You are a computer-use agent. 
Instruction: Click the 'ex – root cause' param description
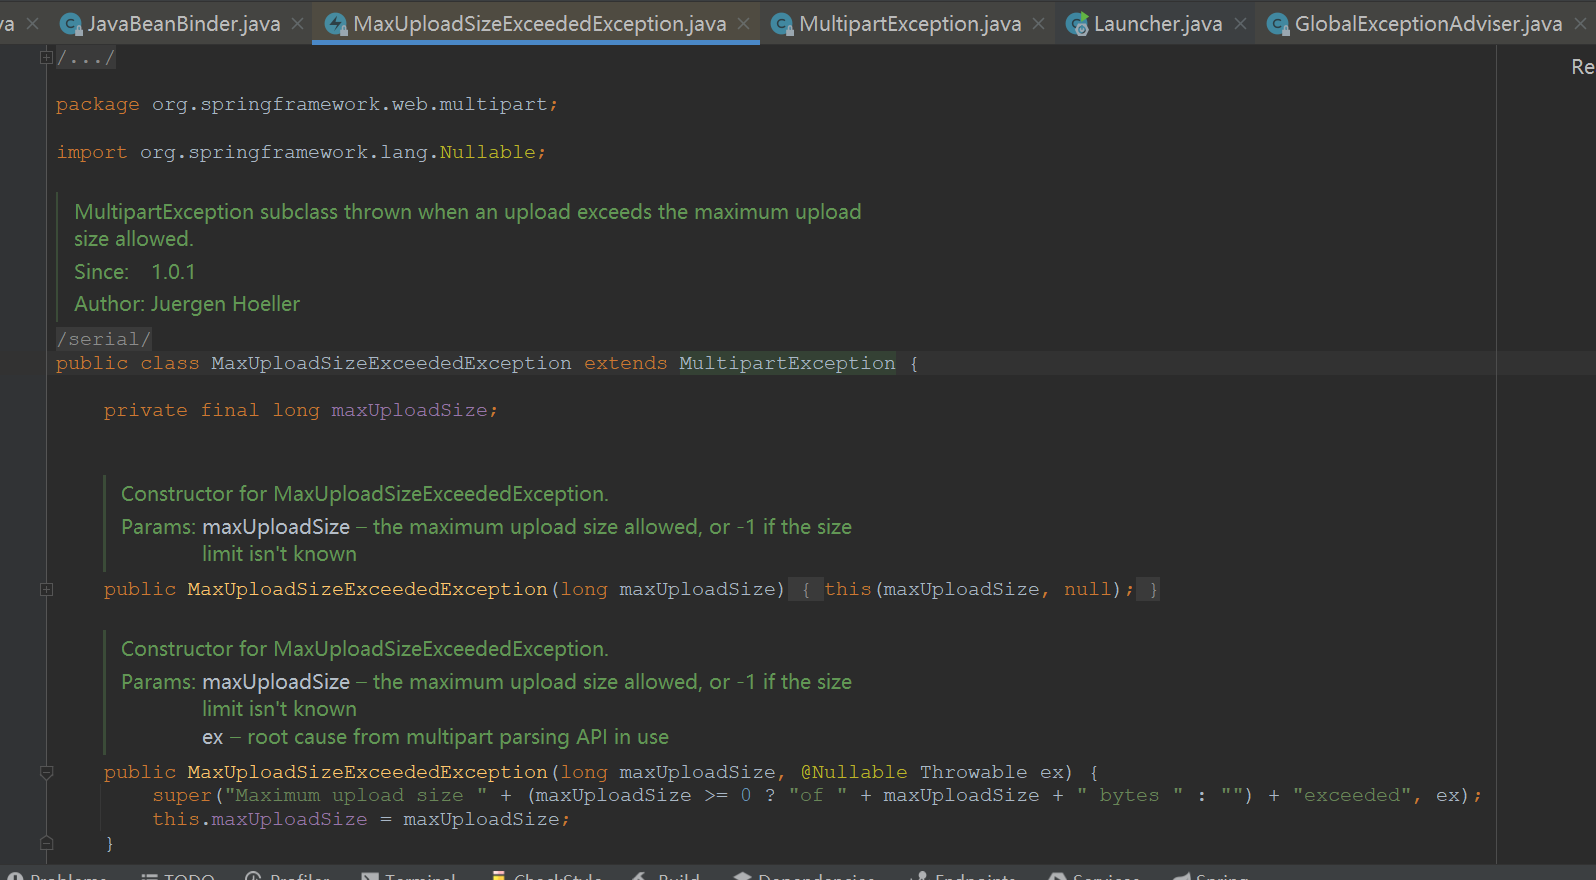pos(435,737)
